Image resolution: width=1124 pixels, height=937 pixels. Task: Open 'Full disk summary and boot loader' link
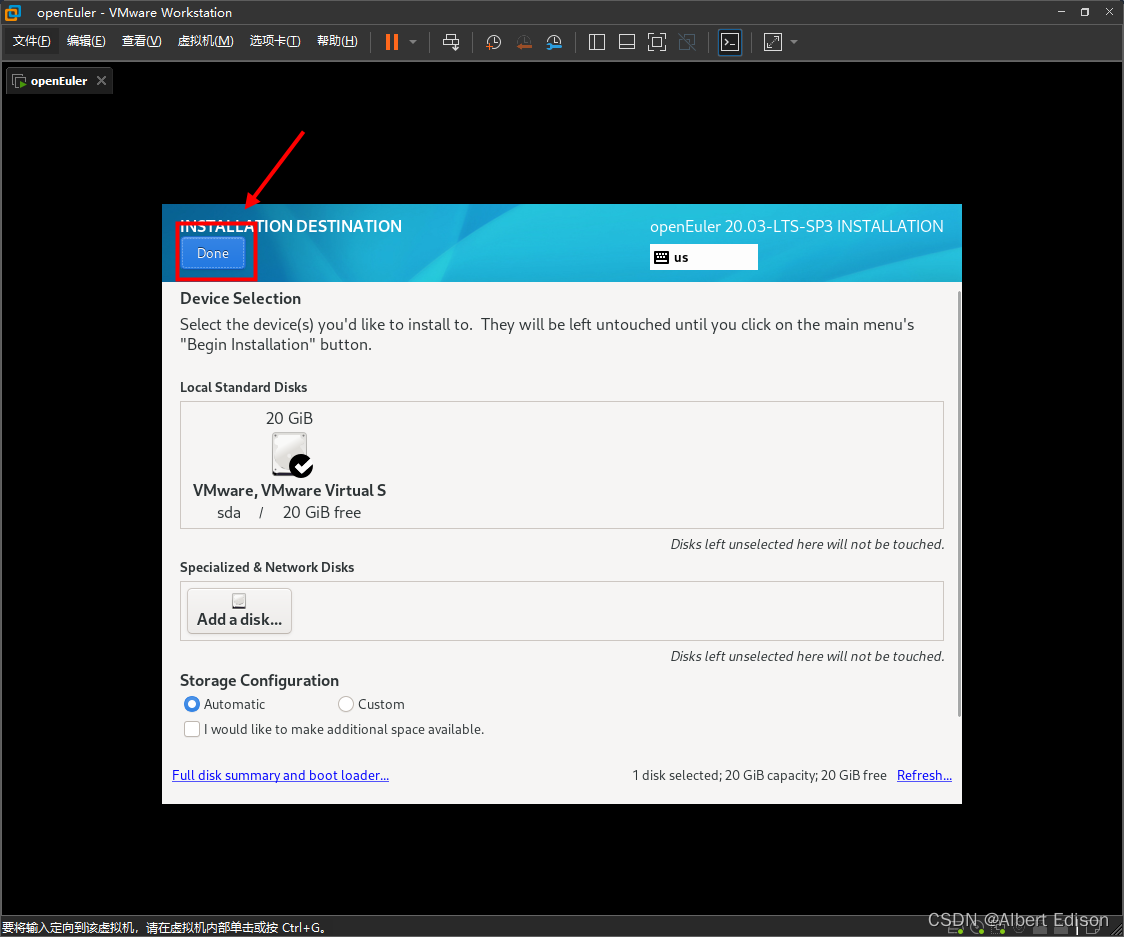coord(280,775)
